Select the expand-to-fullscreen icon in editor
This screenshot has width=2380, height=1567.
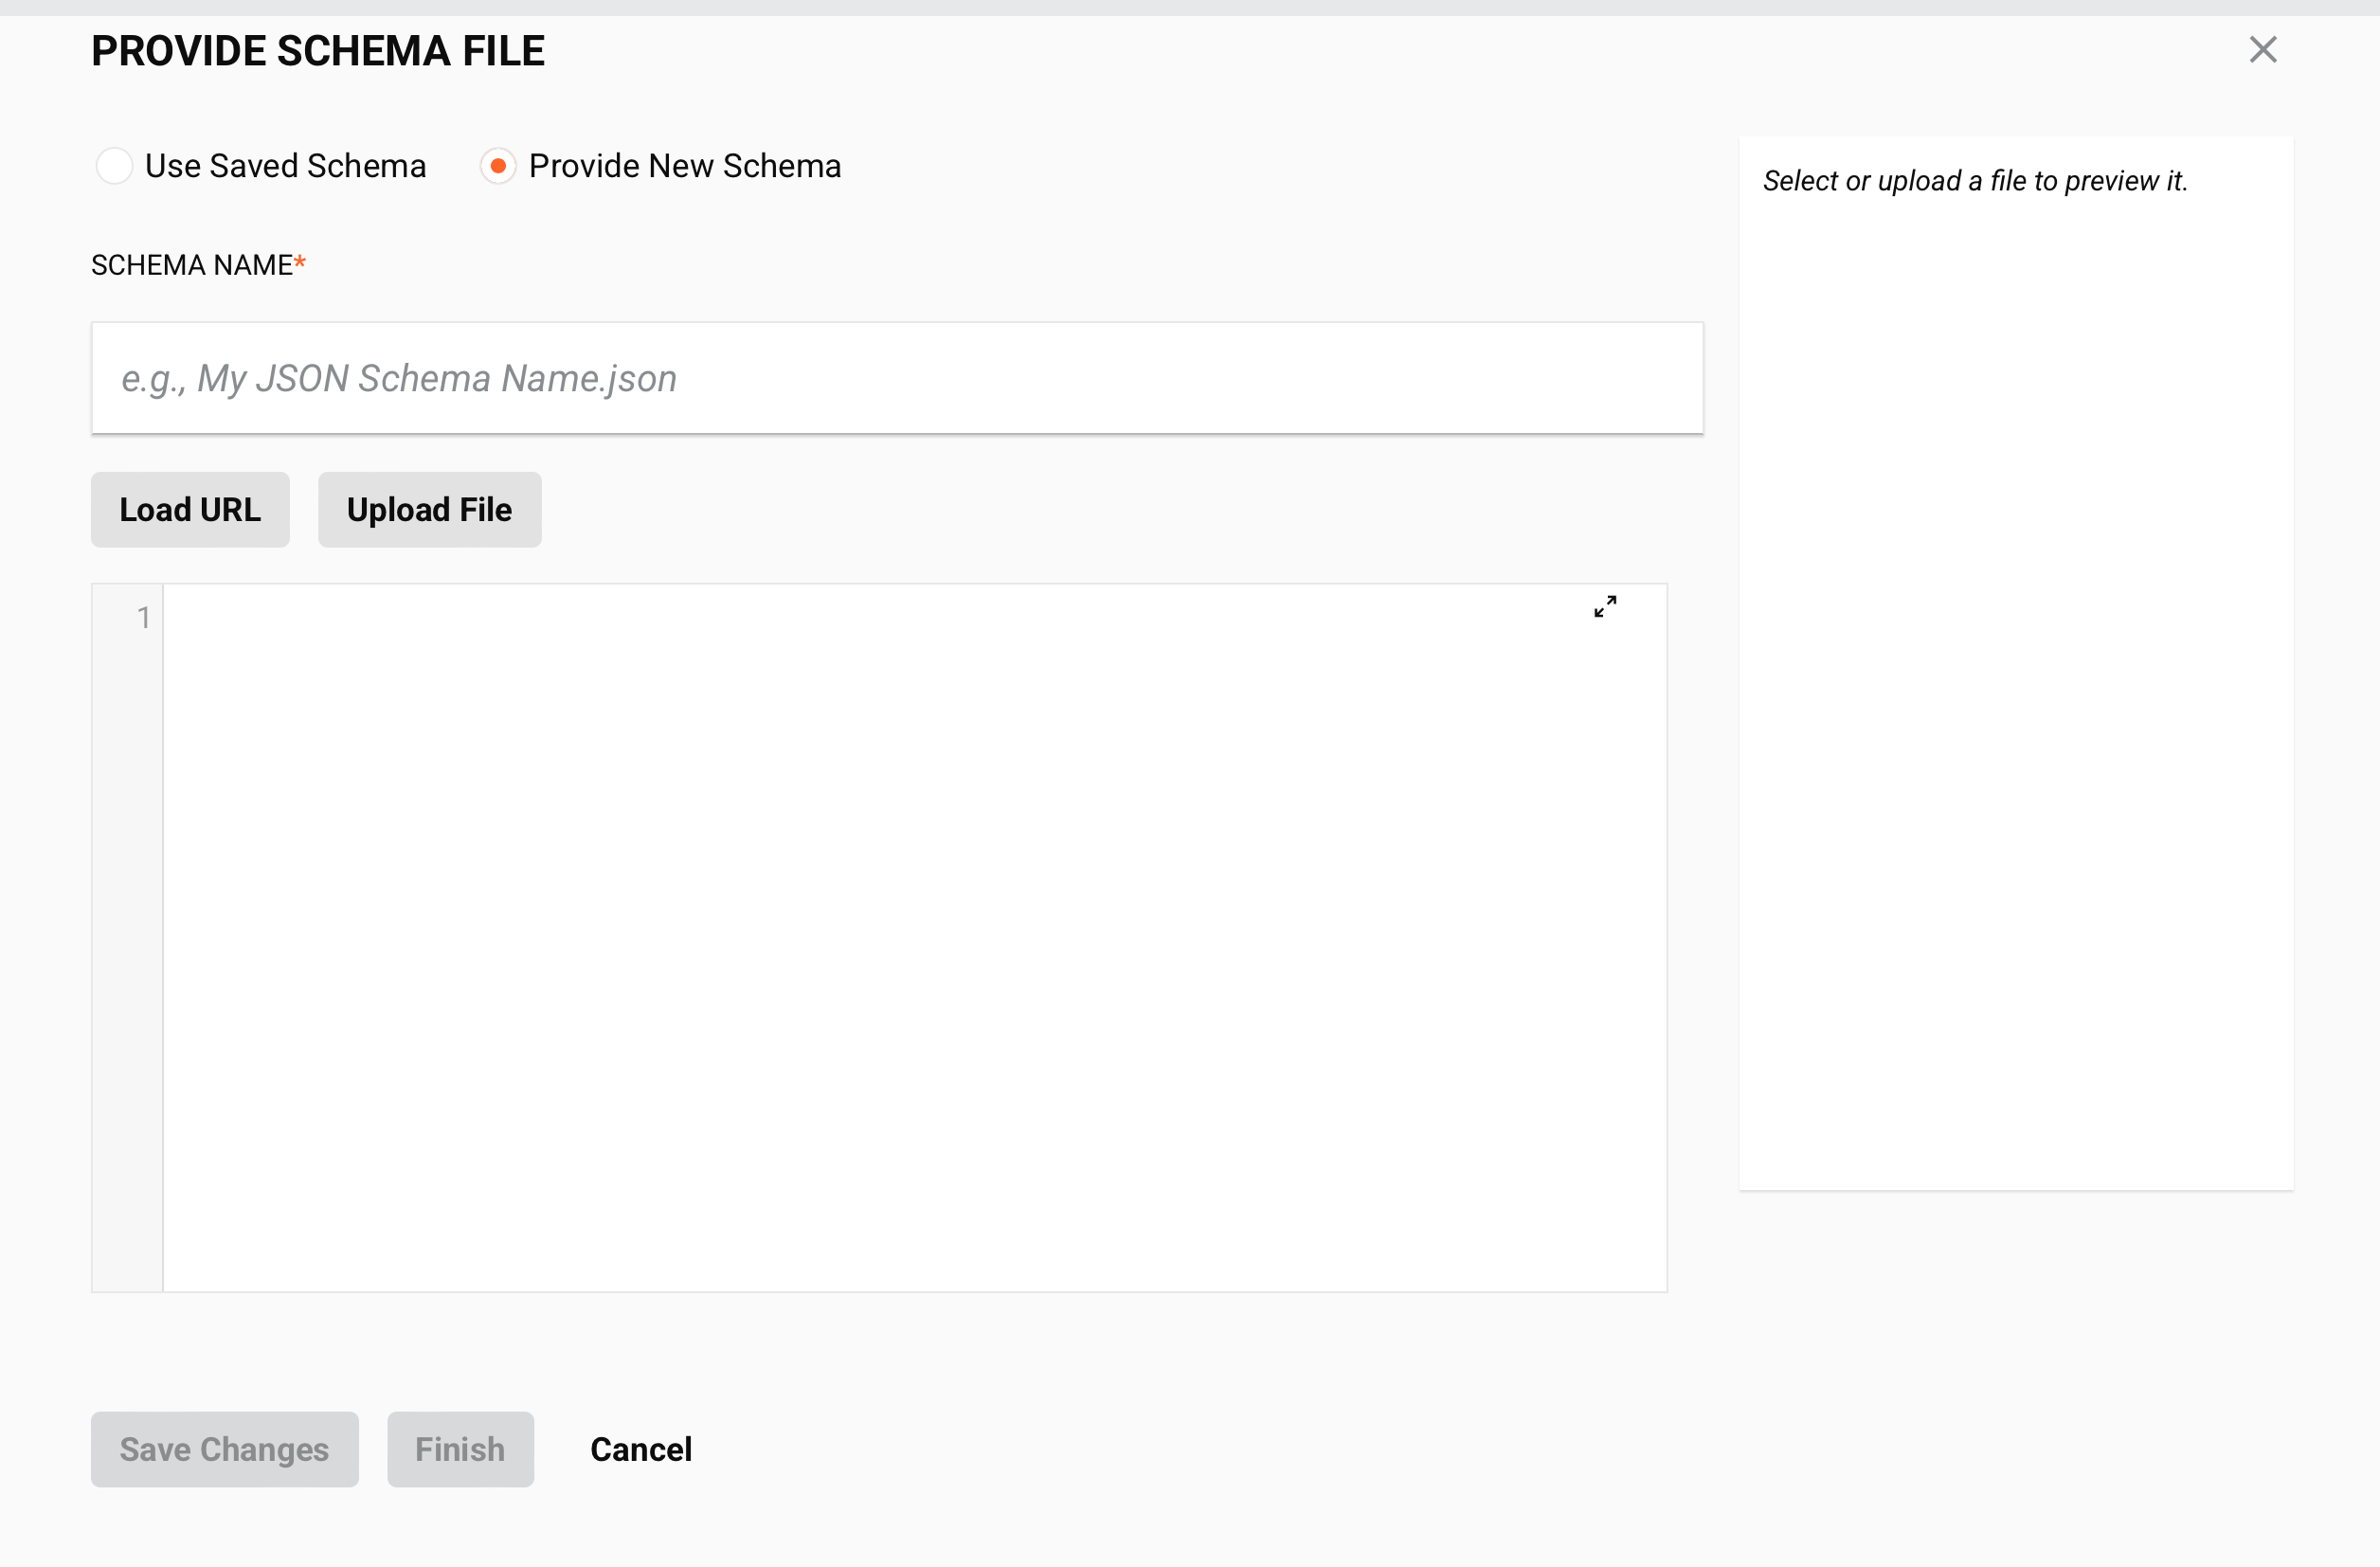(1604, 606)
